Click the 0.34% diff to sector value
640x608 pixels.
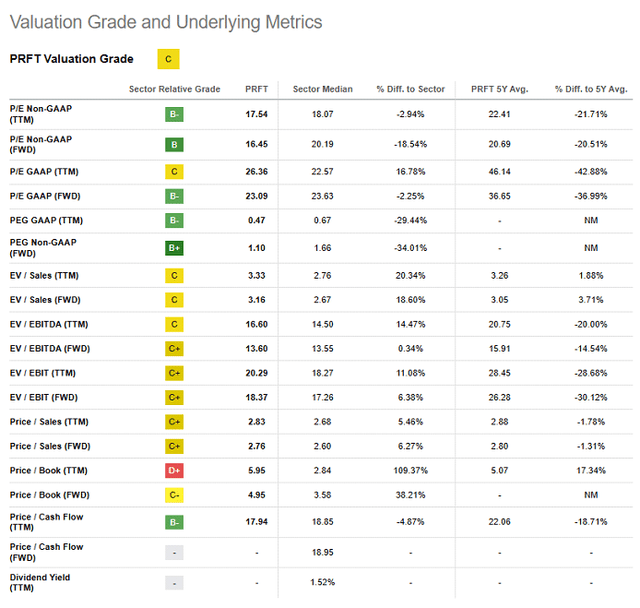pyautogui.click(x=411, y=349)
